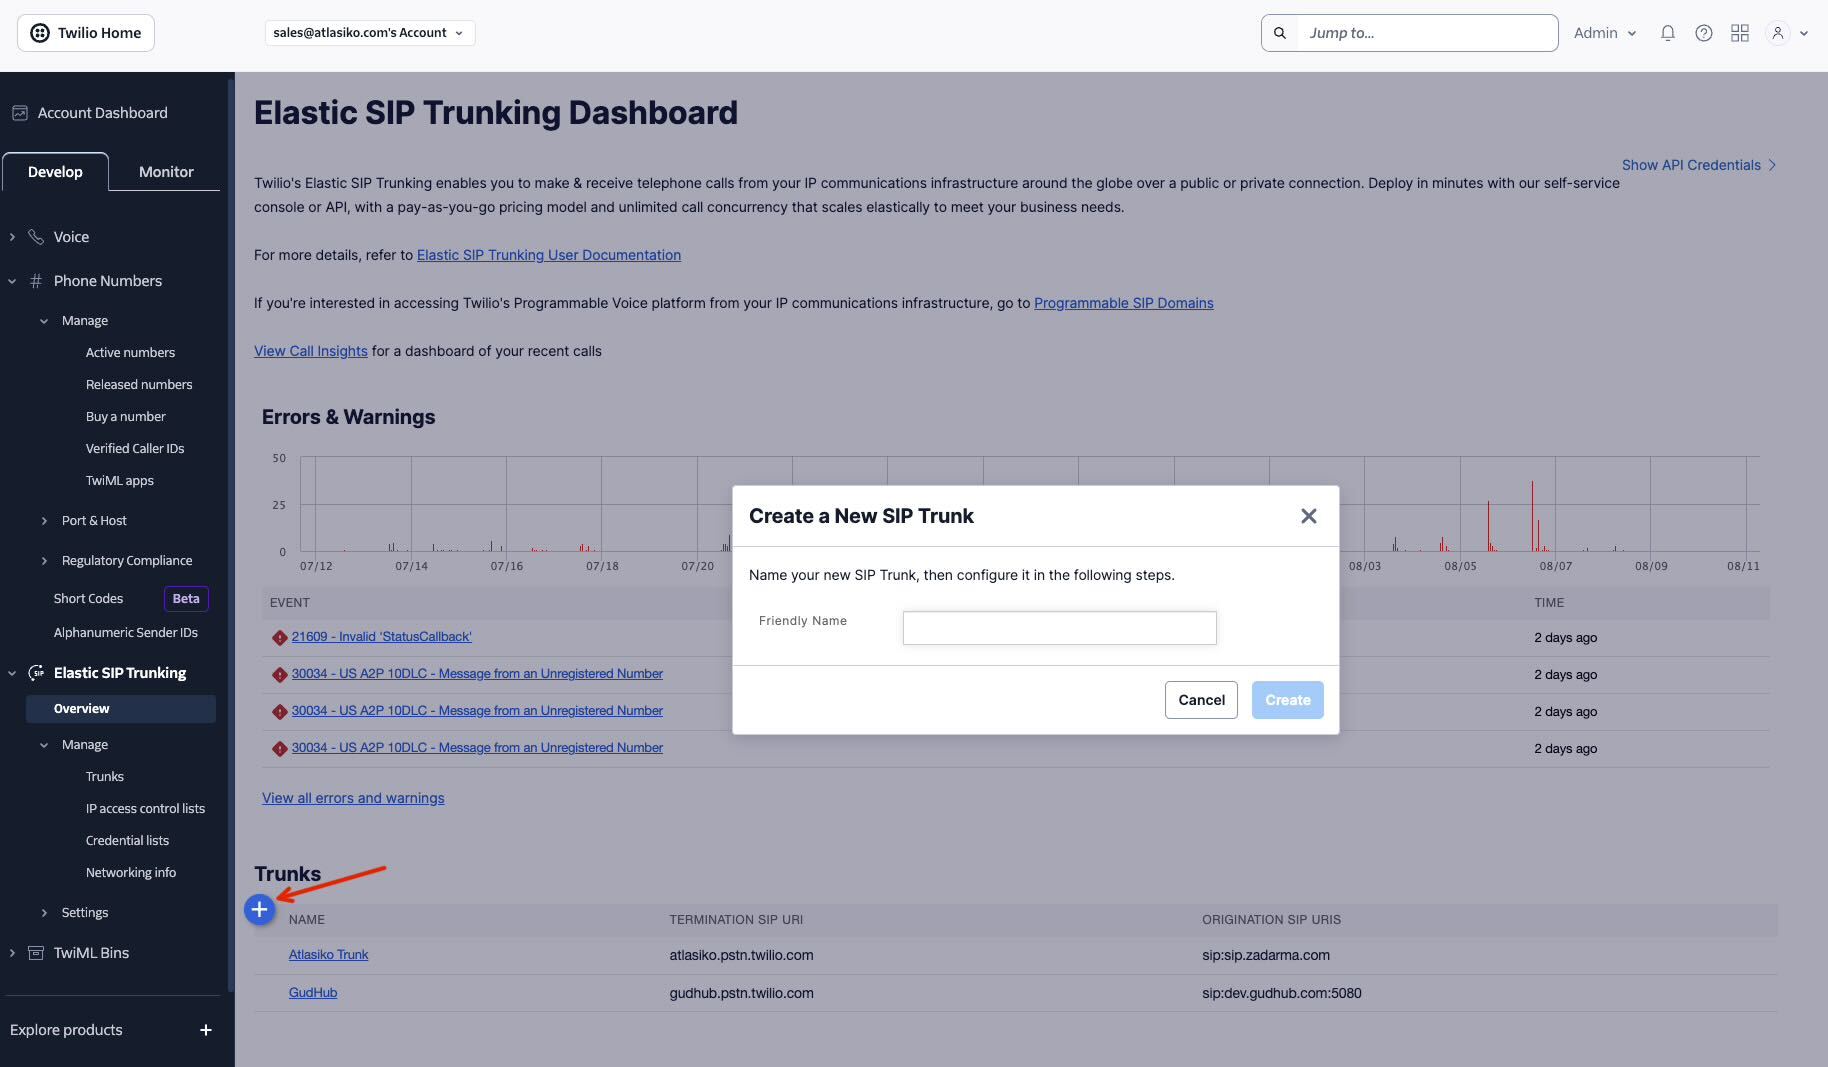The width and height of the screenshot is (1828, 1067).
Task: Open Networking info
Action: coord(131,873)
